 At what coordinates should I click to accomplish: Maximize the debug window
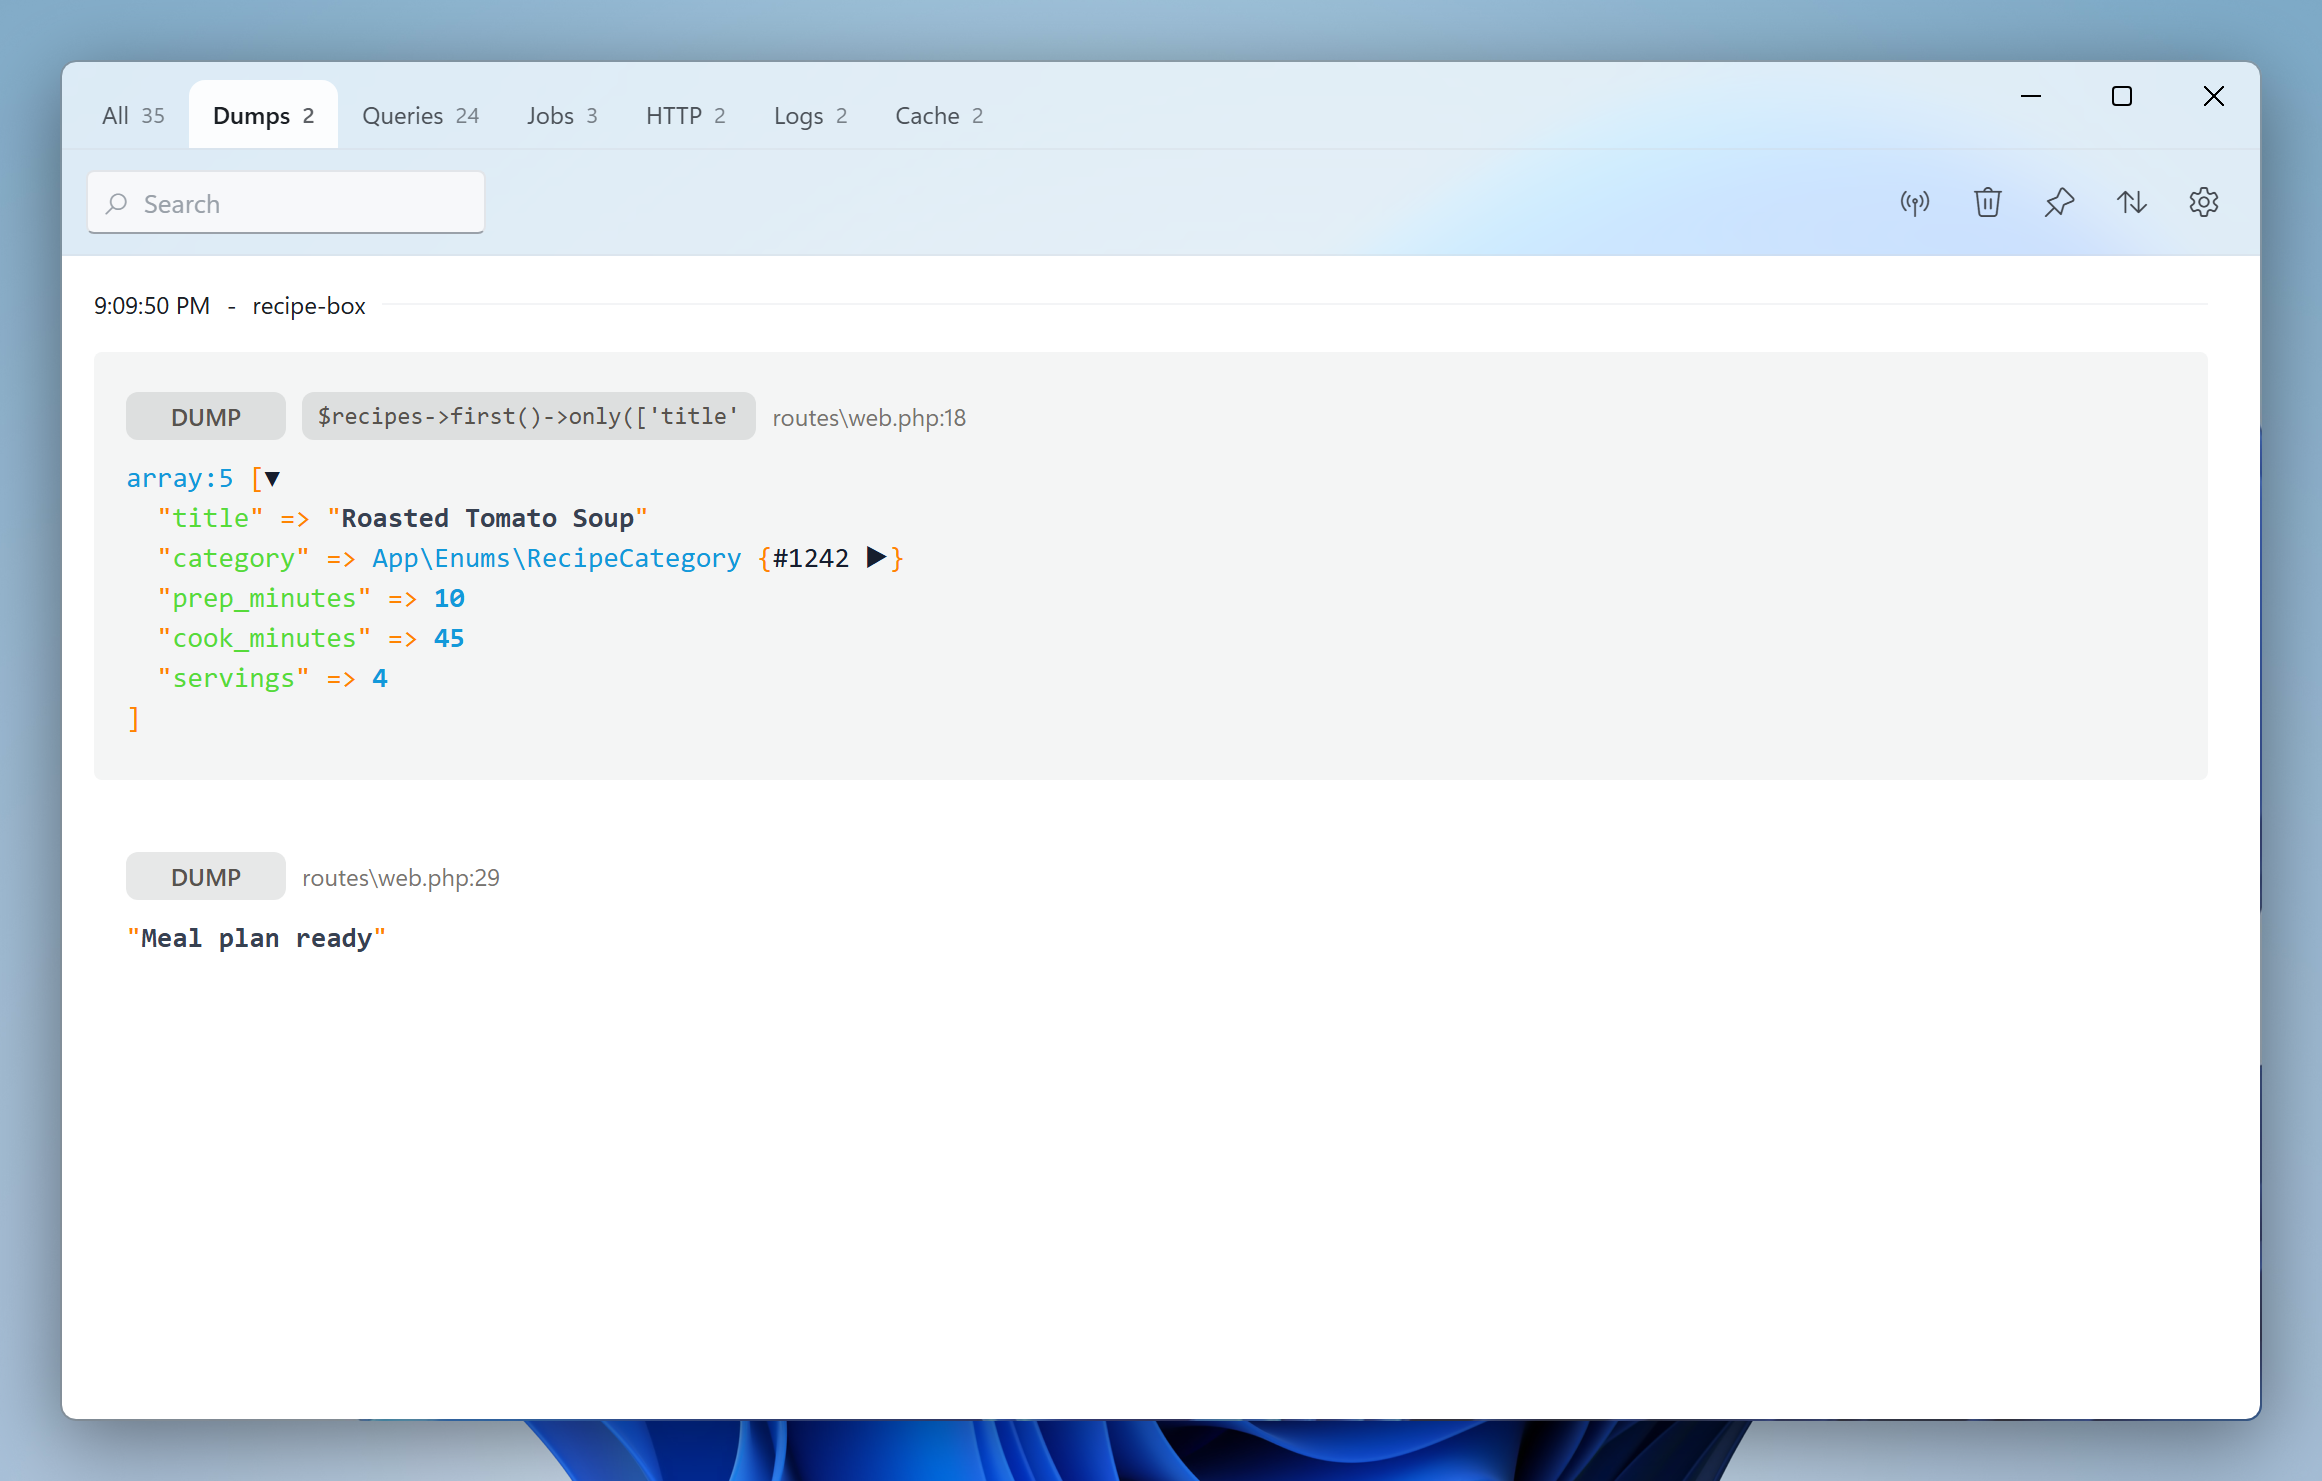pos(2122,96)
